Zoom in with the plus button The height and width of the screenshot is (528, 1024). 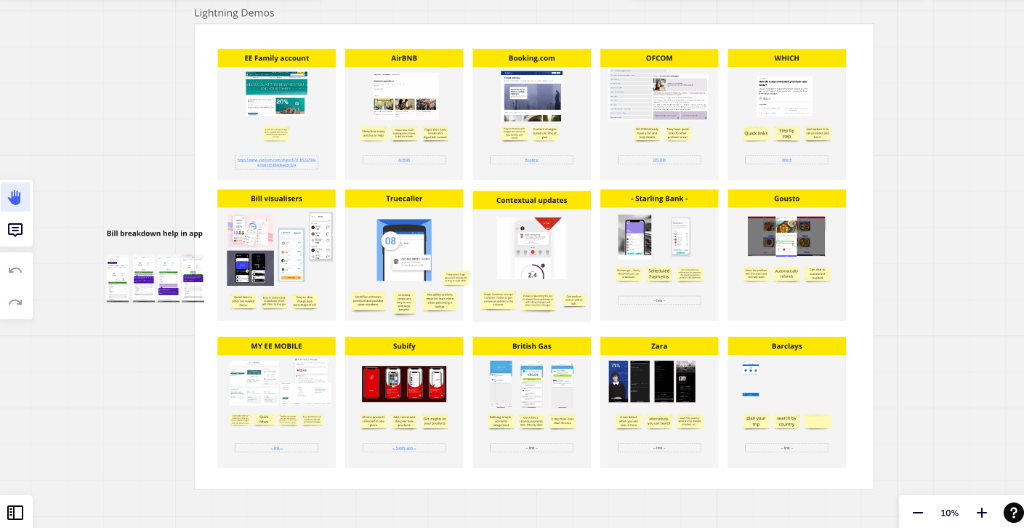coord(981,513)
